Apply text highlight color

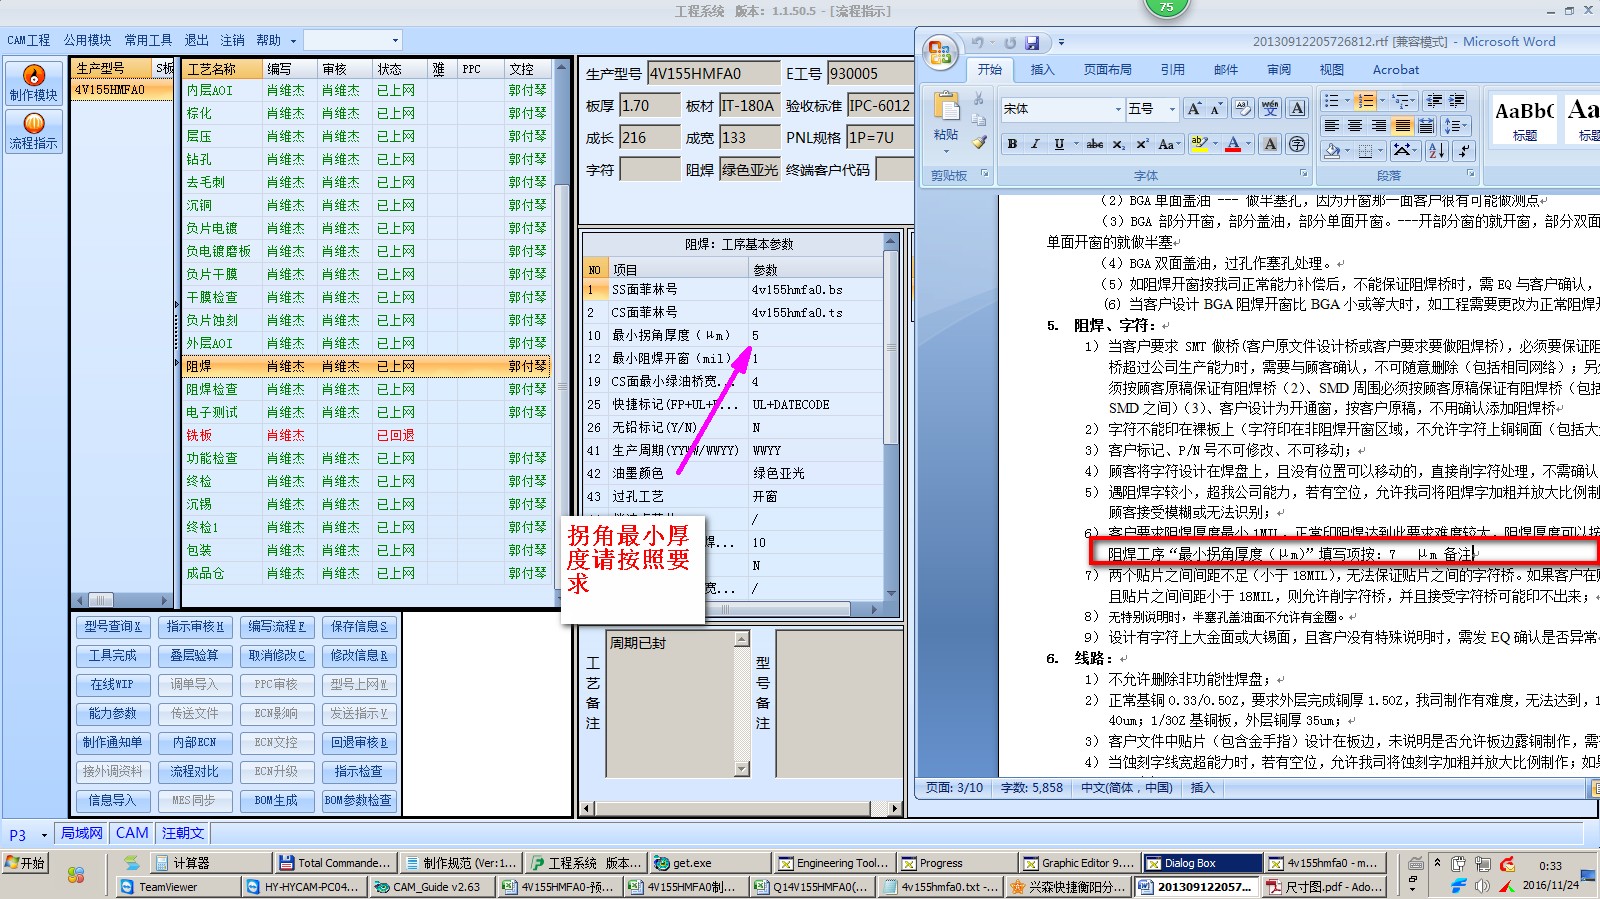1200,144
